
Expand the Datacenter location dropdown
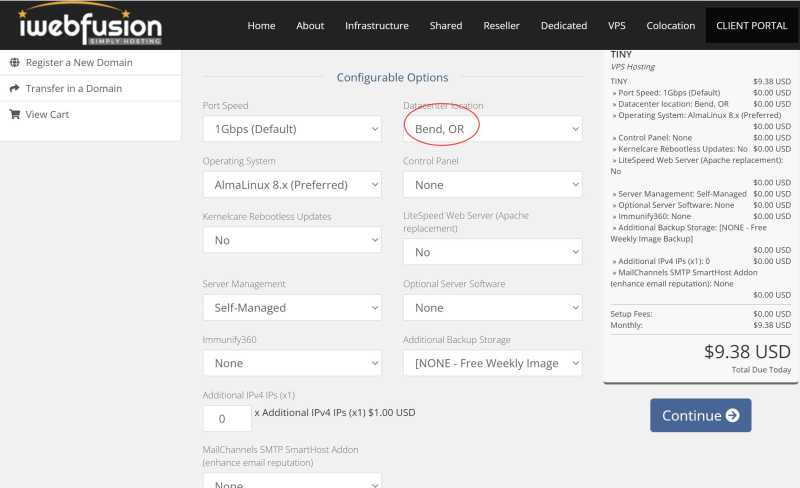click(x=492, y=129)
